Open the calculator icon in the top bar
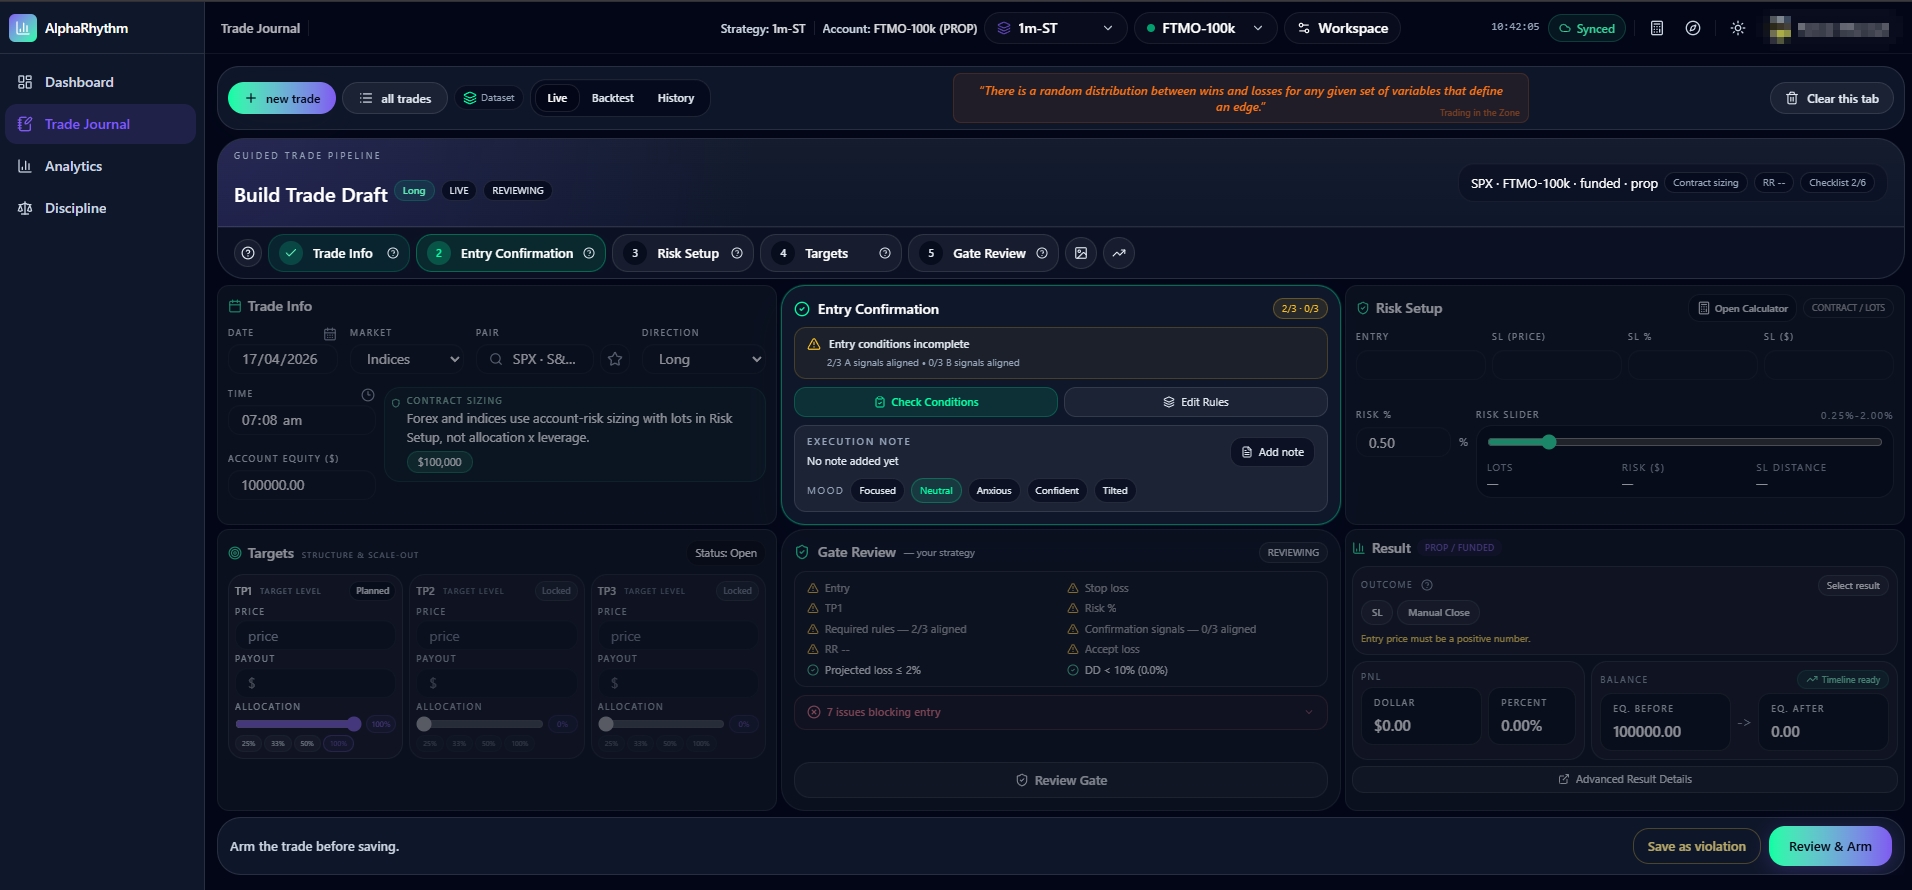This screenshot has height=890, width=1912. (x=1656, y=28)
